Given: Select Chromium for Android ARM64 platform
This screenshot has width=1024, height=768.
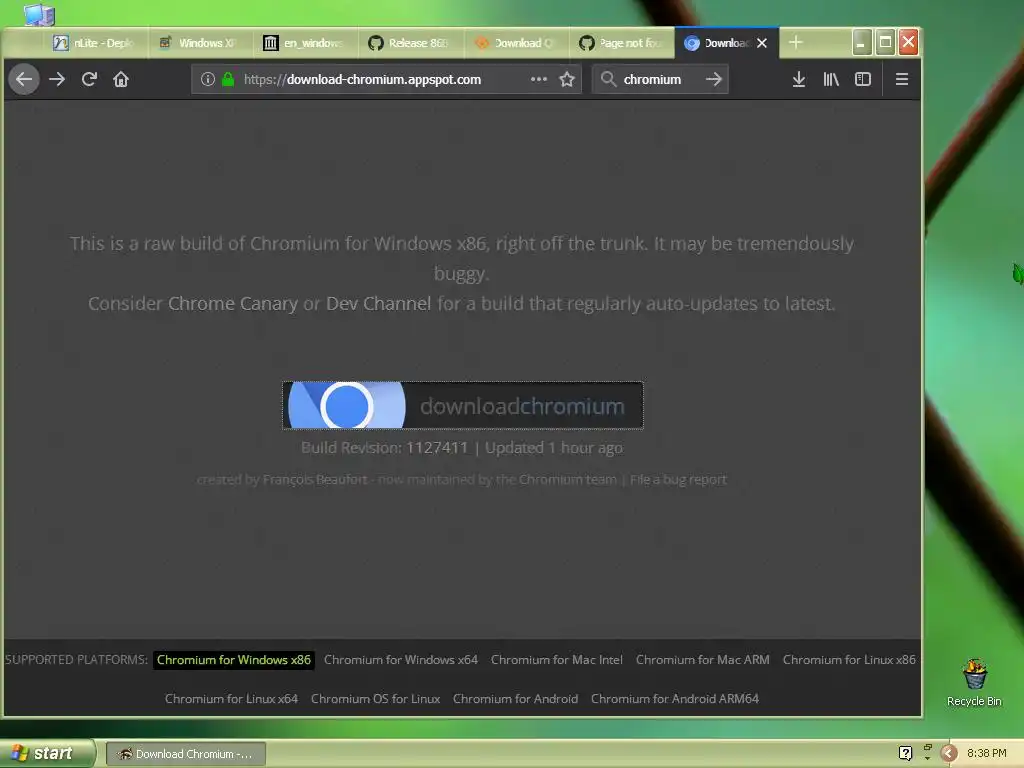Looking at the screenshot, I should click(x=675, y=699).
